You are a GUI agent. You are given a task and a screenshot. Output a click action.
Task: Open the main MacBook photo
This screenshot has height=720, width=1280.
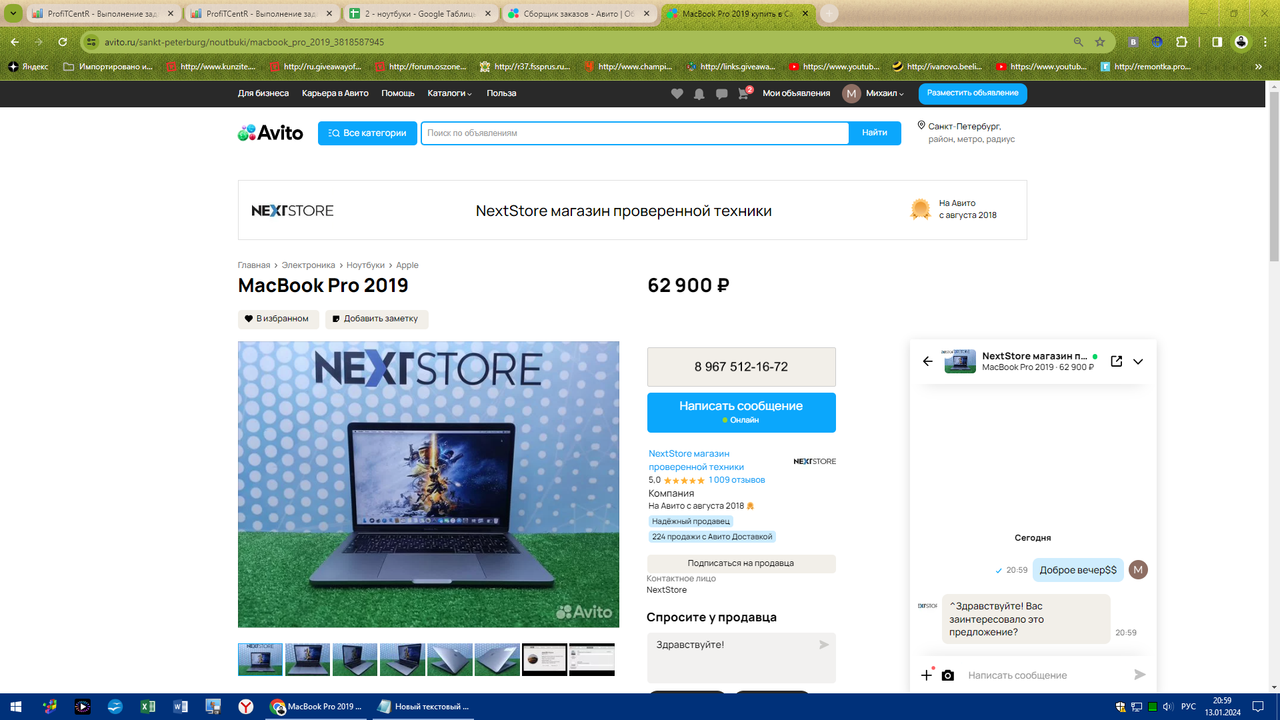tap(428, 484)
